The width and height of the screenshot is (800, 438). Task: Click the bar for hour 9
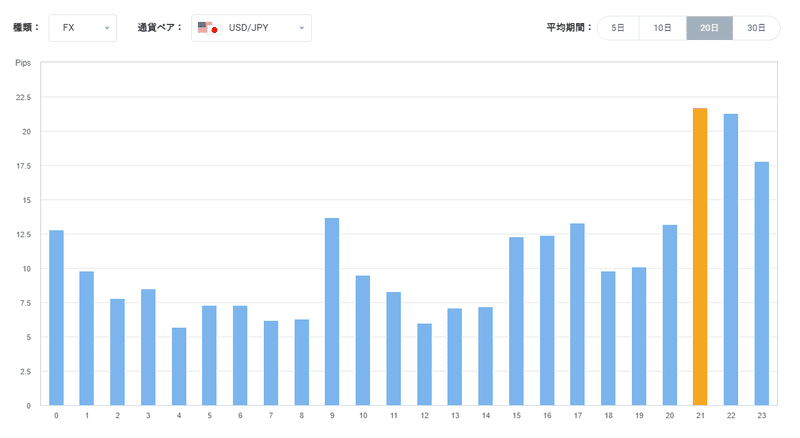332,312
